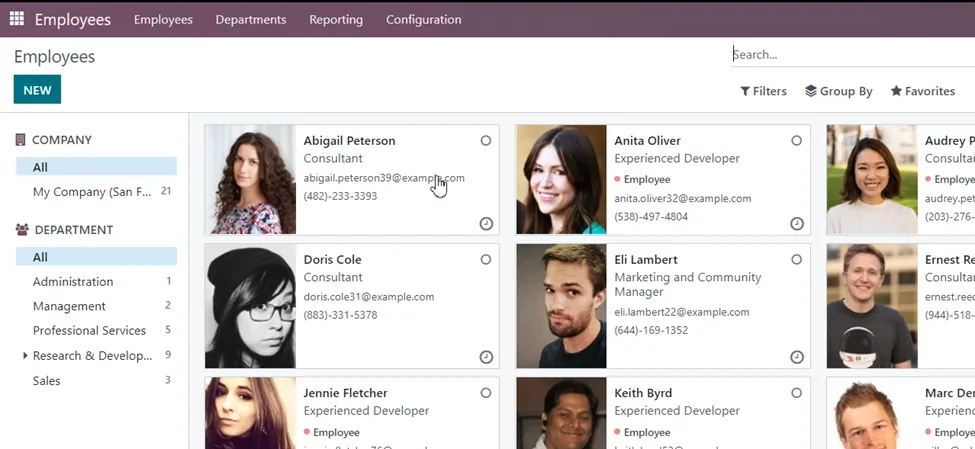Click the Employees breadcrumb page heading

55,57
